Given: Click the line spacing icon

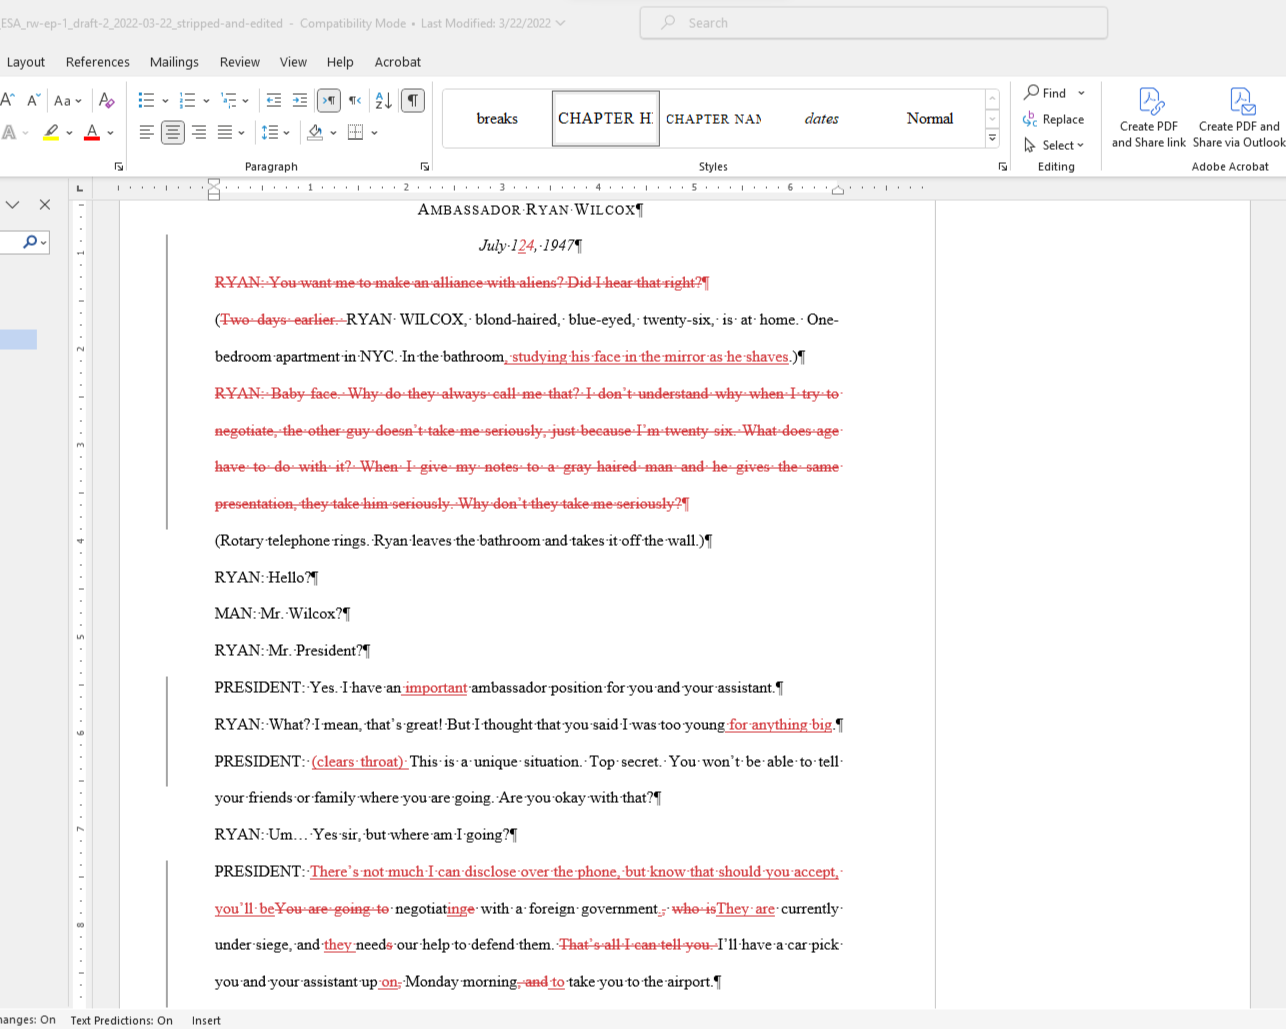Looking at the screenshot, I should pyautogui.click(x=269, y=132).
